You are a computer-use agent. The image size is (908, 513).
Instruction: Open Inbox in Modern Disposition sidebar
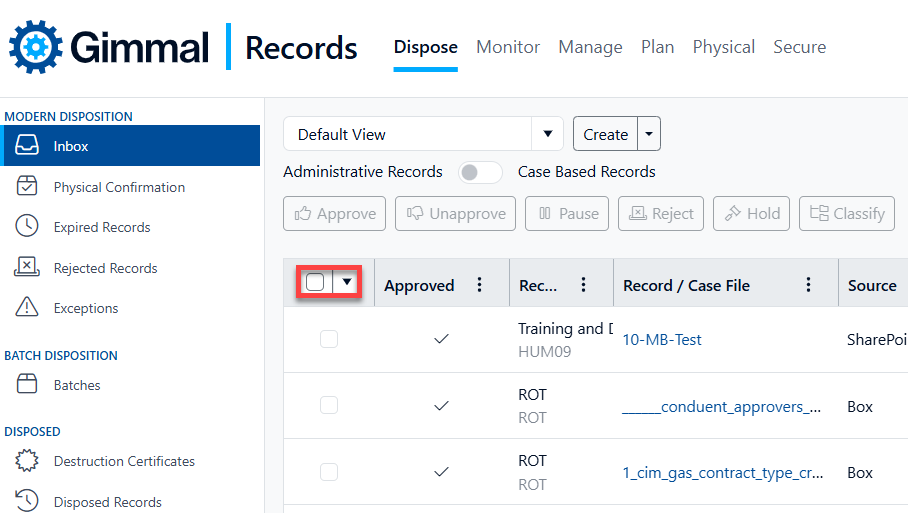[x=70, y=146]
